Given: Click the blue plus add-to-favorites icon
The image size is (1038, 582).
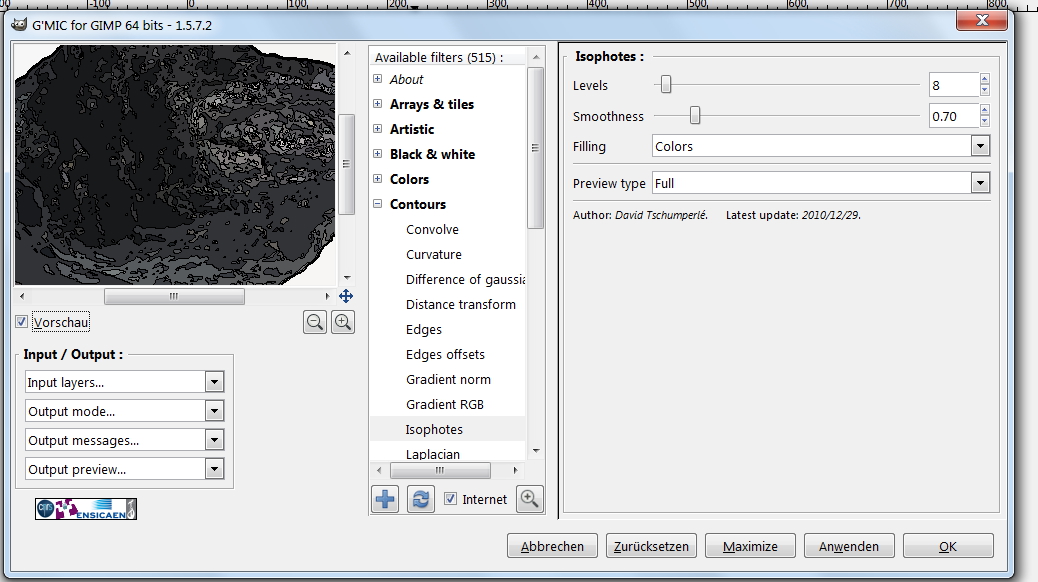Looking at the screenshot, I should tap(385, 499).
